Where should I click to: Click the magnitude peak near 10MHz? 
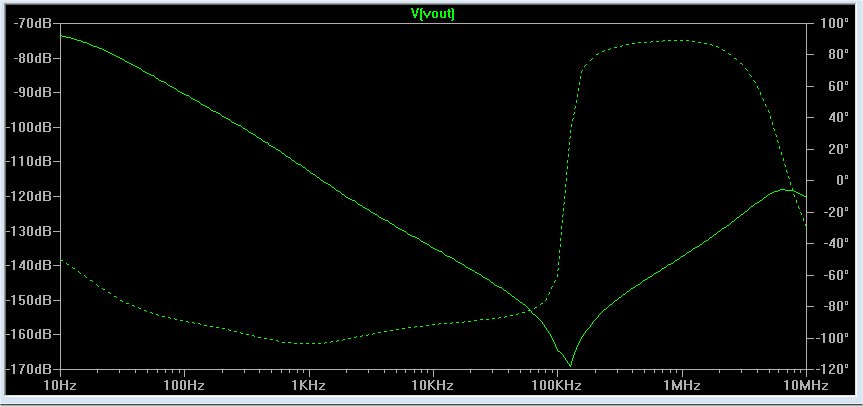tap(783, 189)
